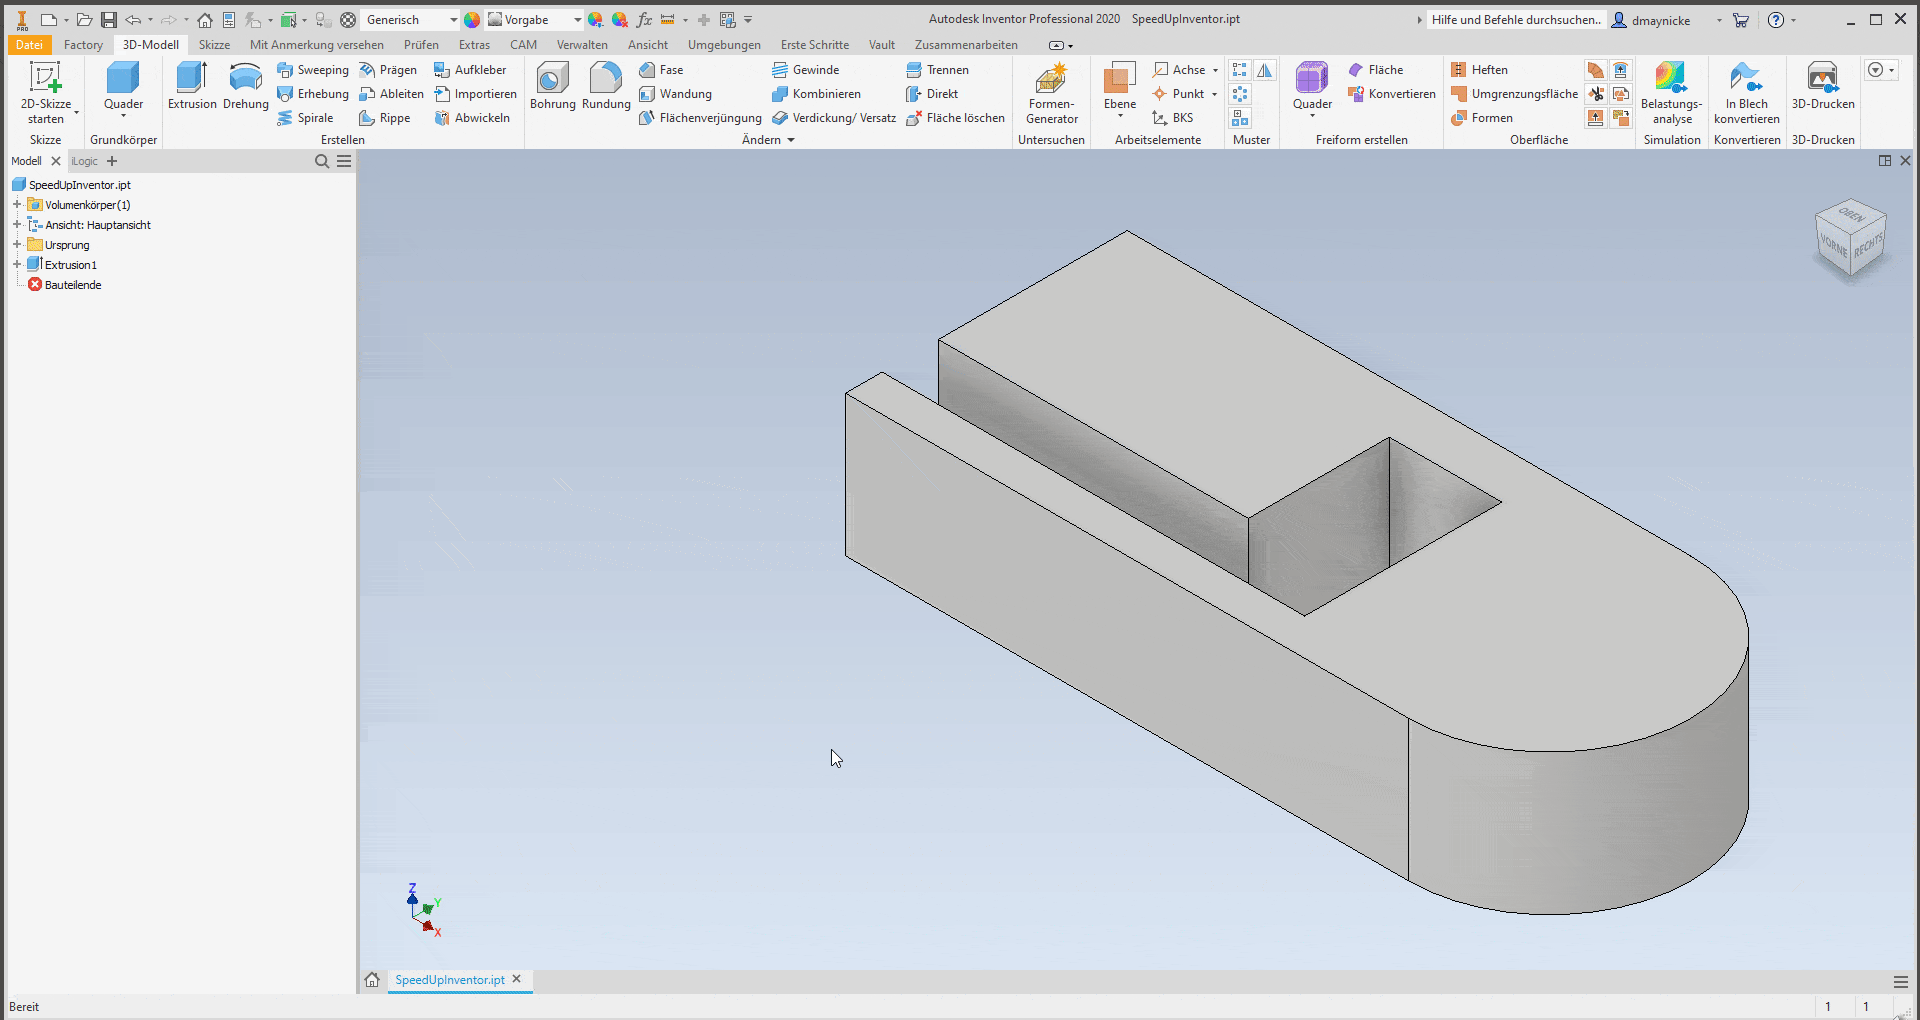Screen dimensions: 1920x1020
Task: Select the Extrusion tool
Action: pos(191,90)
